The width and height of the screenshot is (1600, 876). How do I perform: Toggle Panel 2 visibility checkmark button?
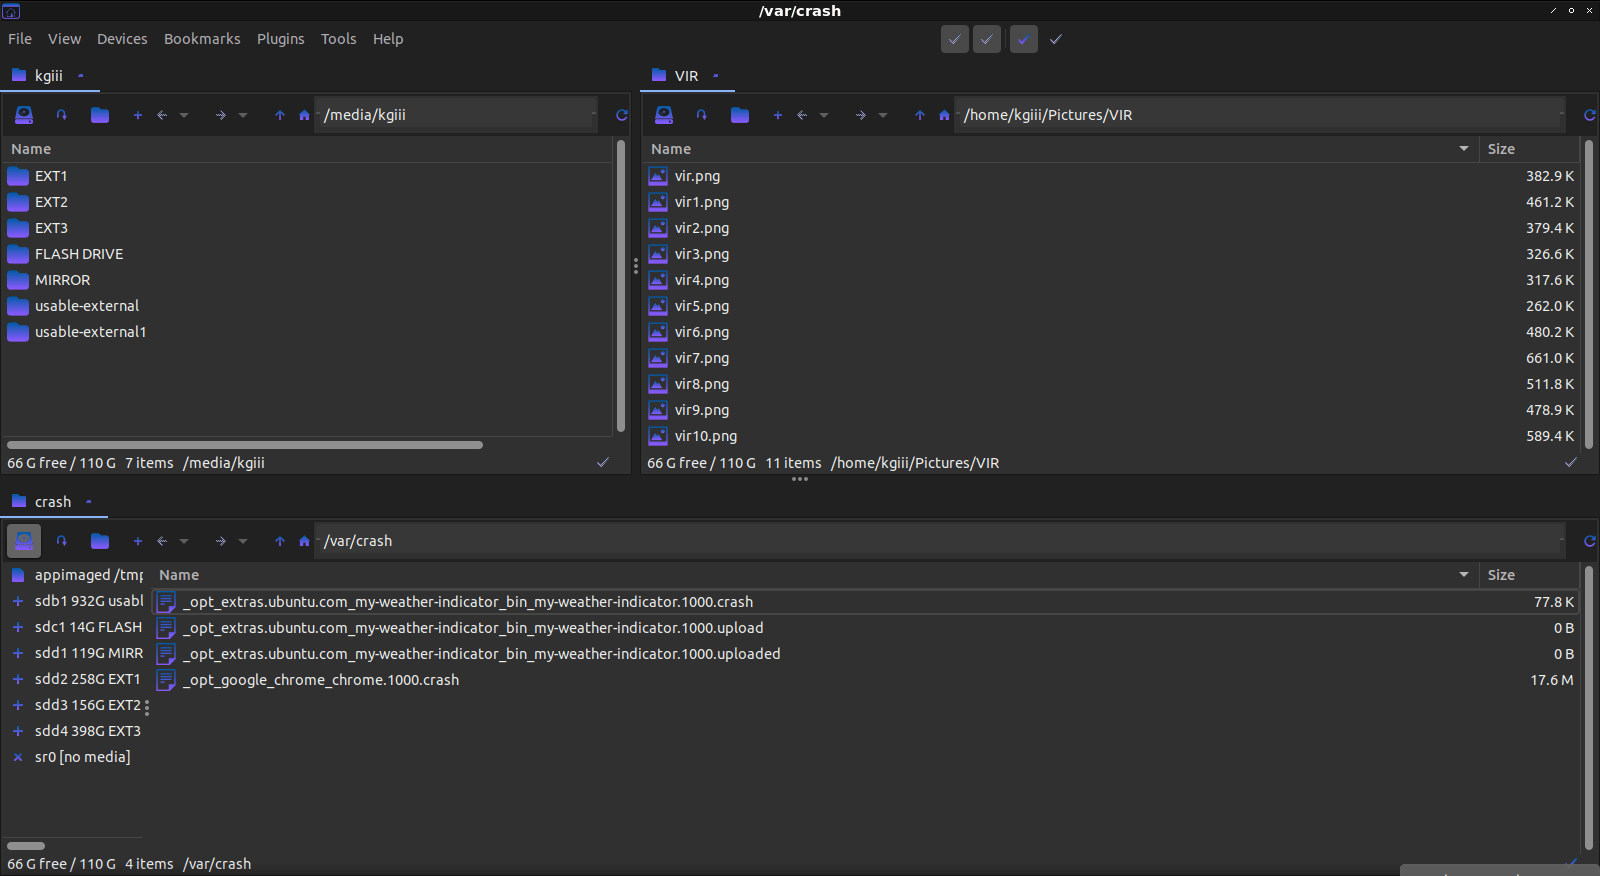(x=987, y=39)
